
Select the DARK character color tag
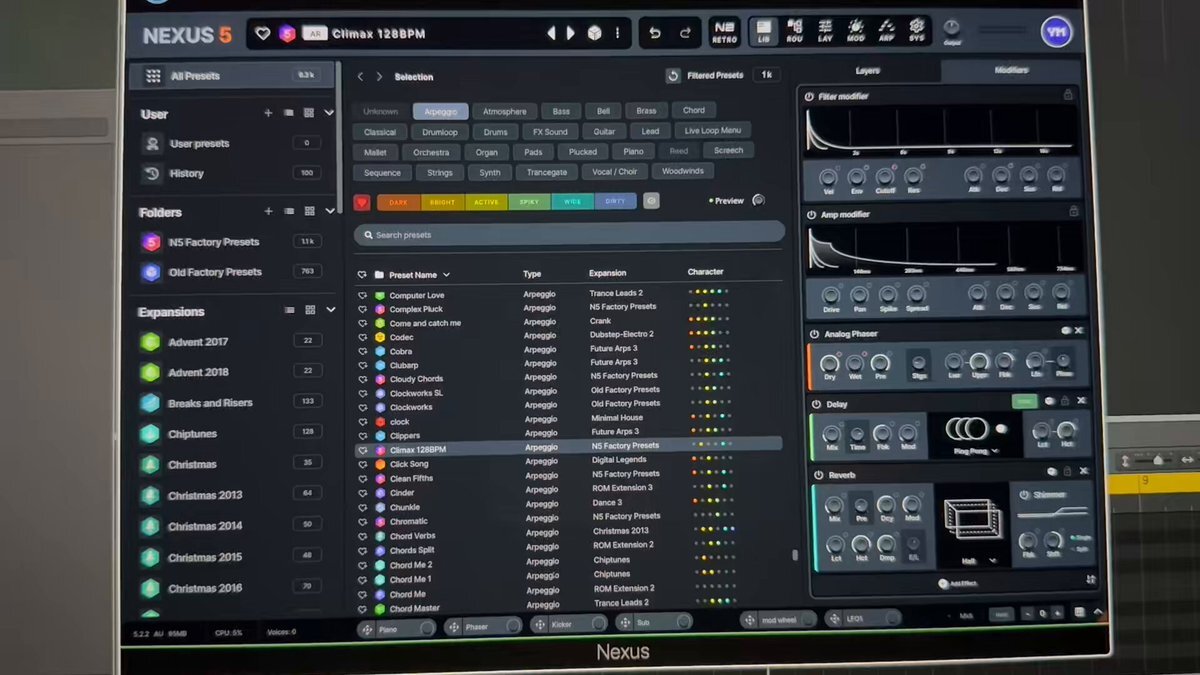click(x=398, y=202)
